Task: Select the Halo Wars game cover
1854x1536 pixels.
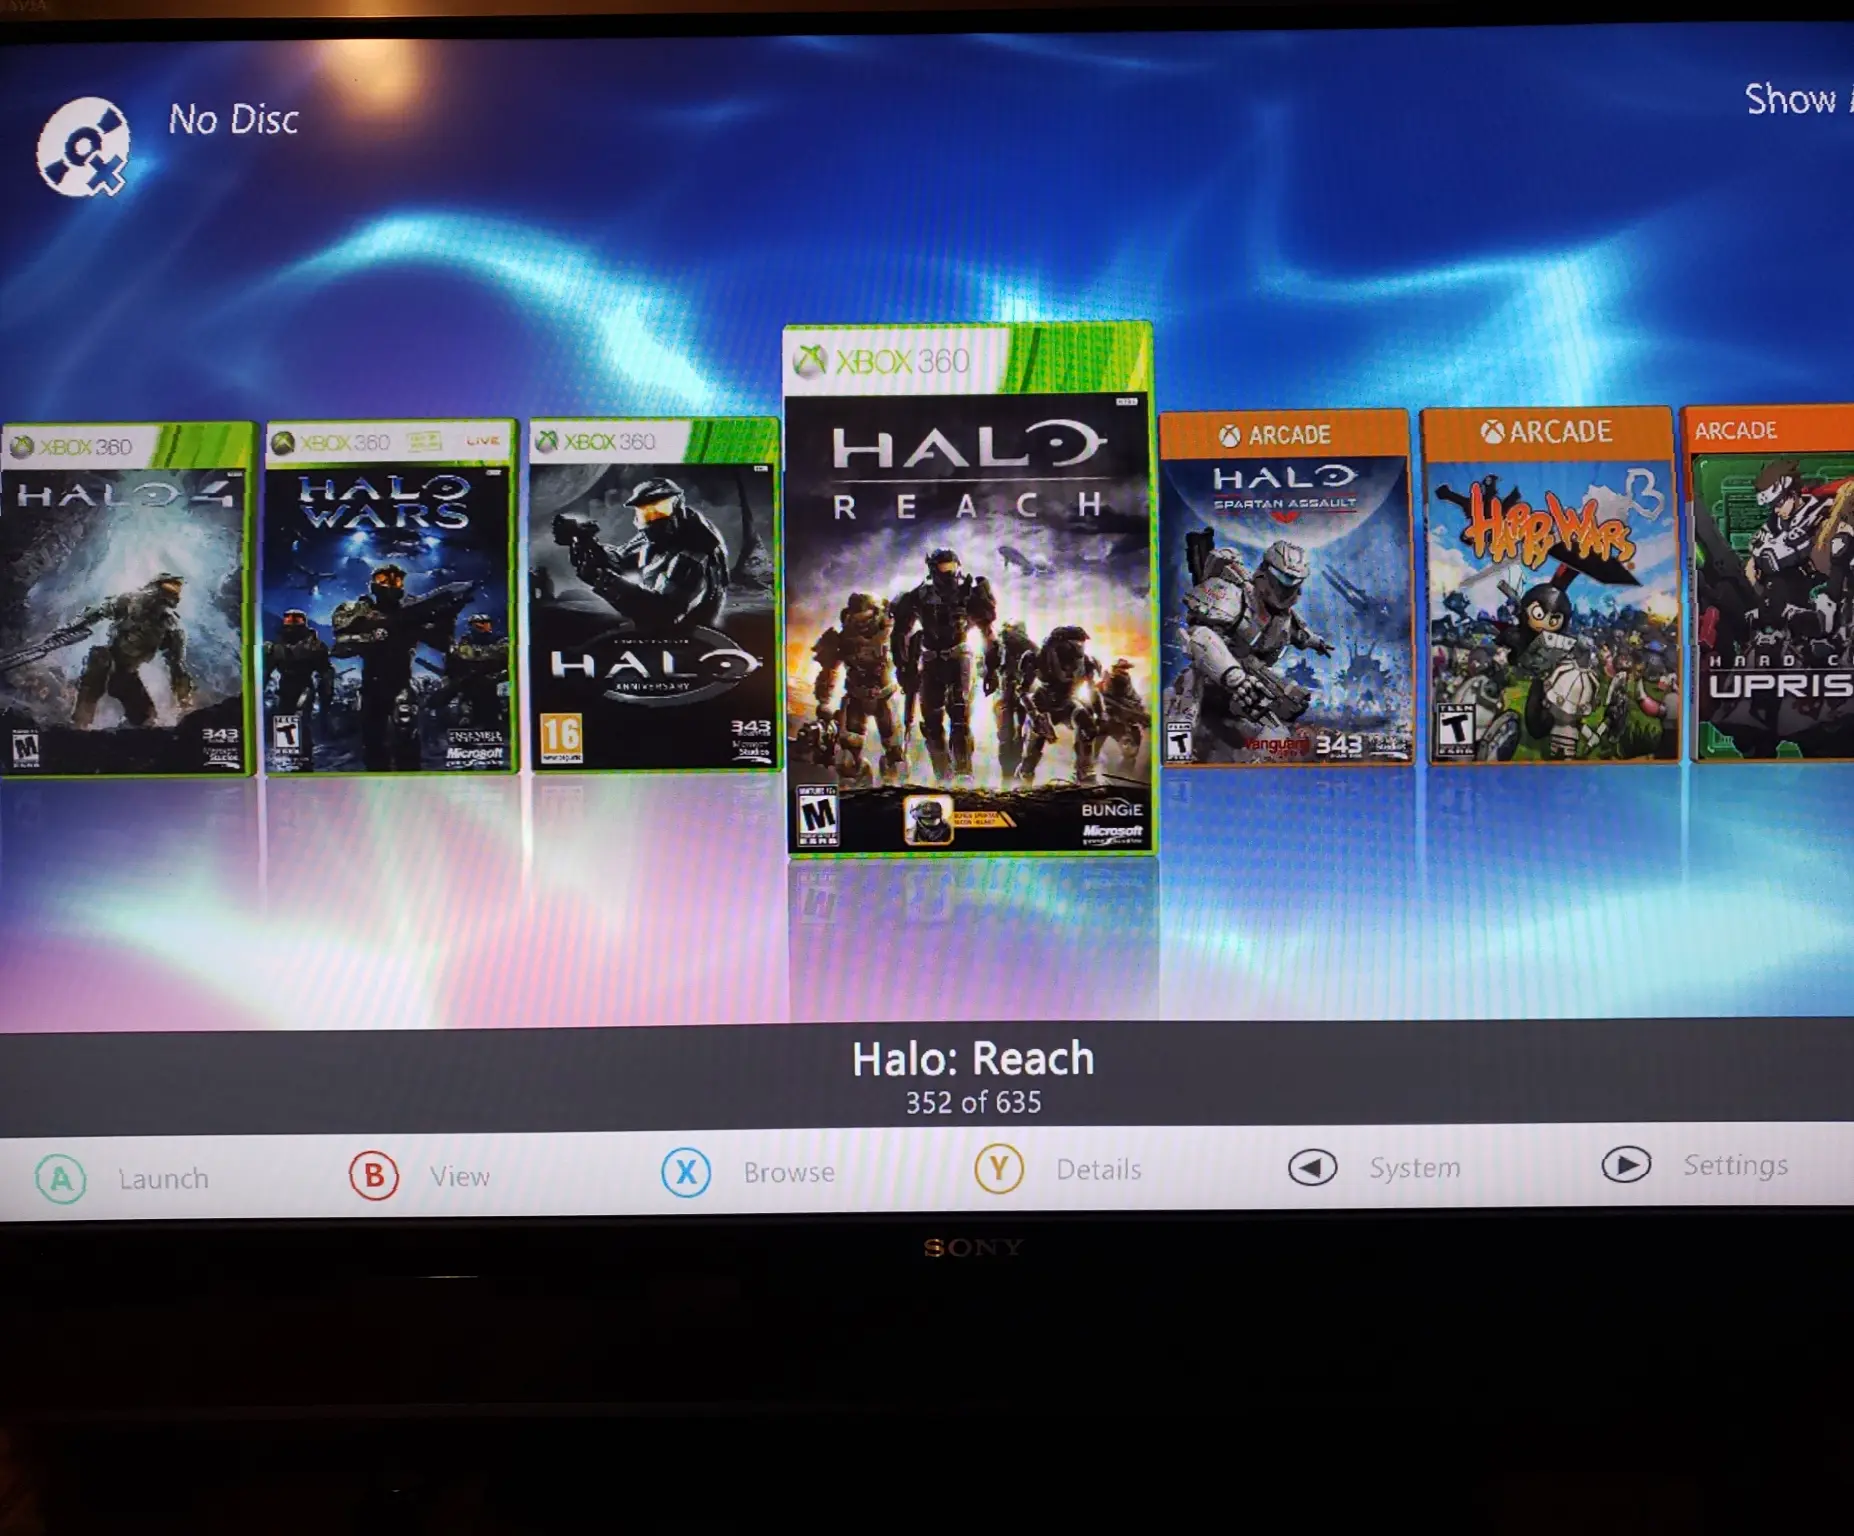Action: (x=391, y=597)
